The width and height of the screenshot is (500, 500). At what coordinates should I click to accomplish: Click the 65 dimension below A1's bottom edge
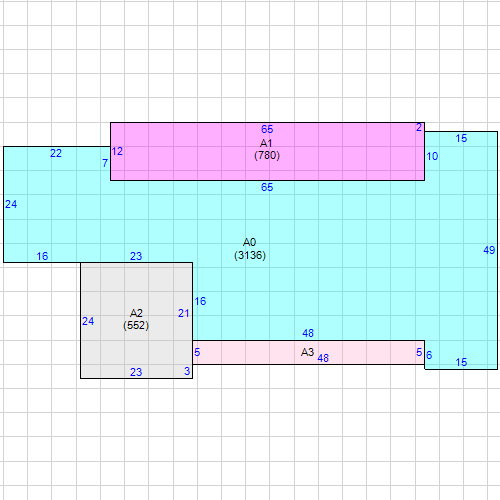coord(267,187)
